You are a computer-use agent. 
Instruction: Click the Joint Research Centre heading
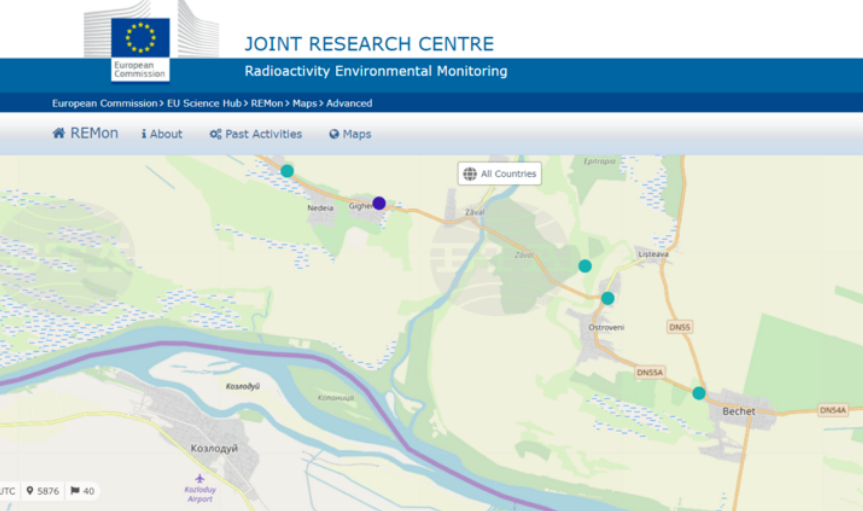tap(369, 44)
